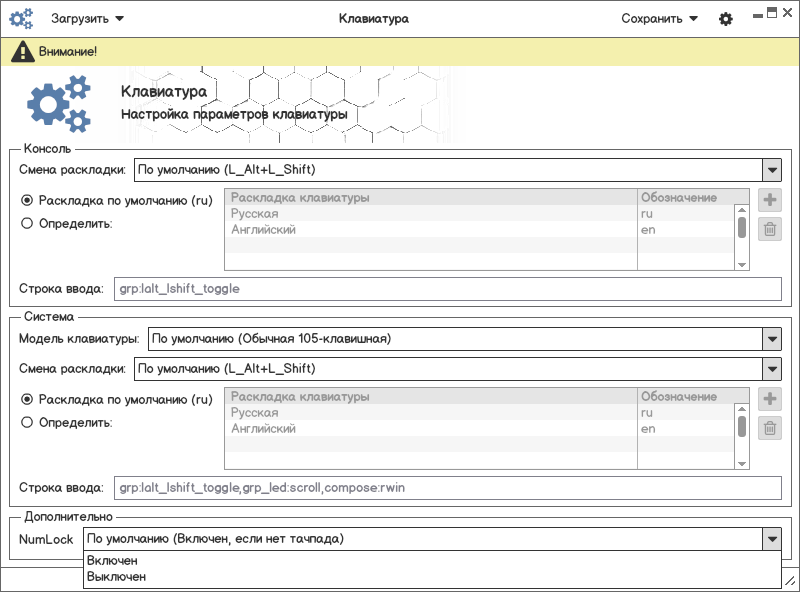The width and height of the screenshot is (800, 592).
Task: Click scroll-down arrow of Система layout list
Action: [x=742, y=464]
